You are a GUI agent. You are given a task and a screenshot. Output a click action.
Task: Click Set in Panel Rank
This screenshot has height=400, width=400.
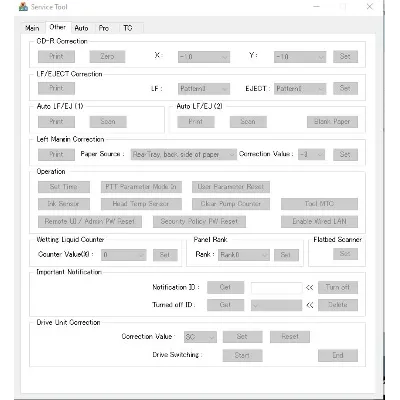point(286,255)
